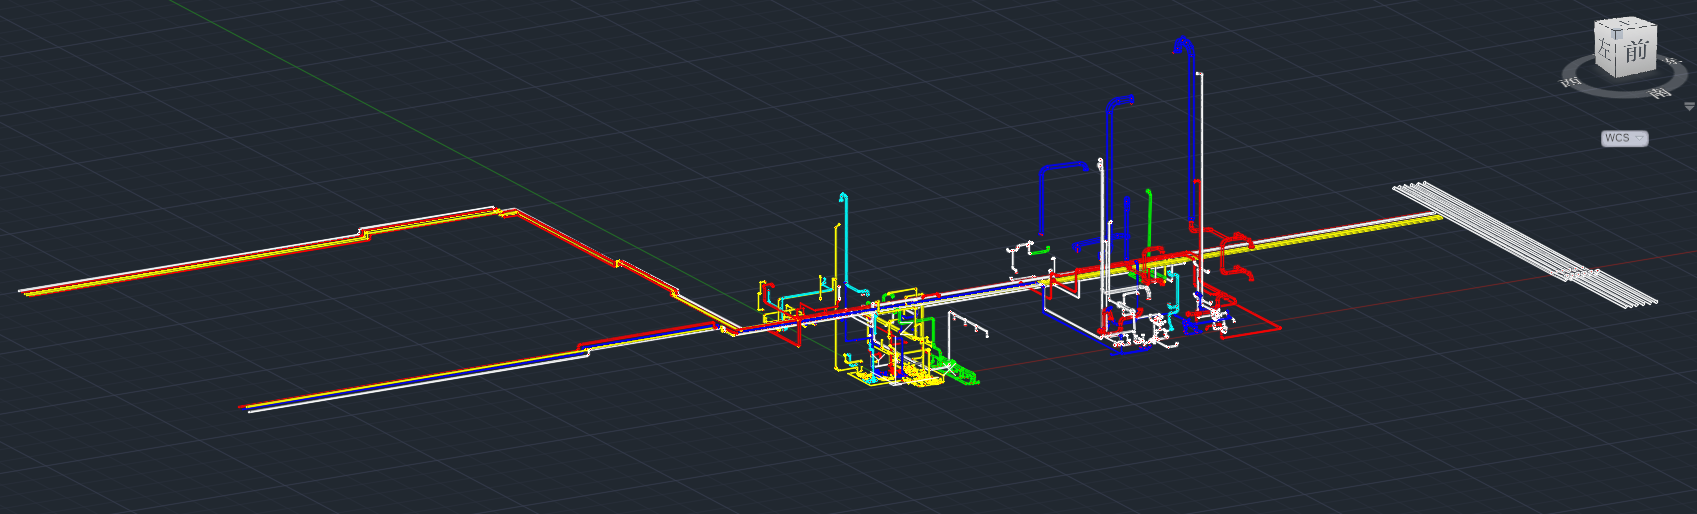Select the white parallel pipe rack at far right
The height and width of the screenshot is (514, 1697).
click(x=1525, y=243)
